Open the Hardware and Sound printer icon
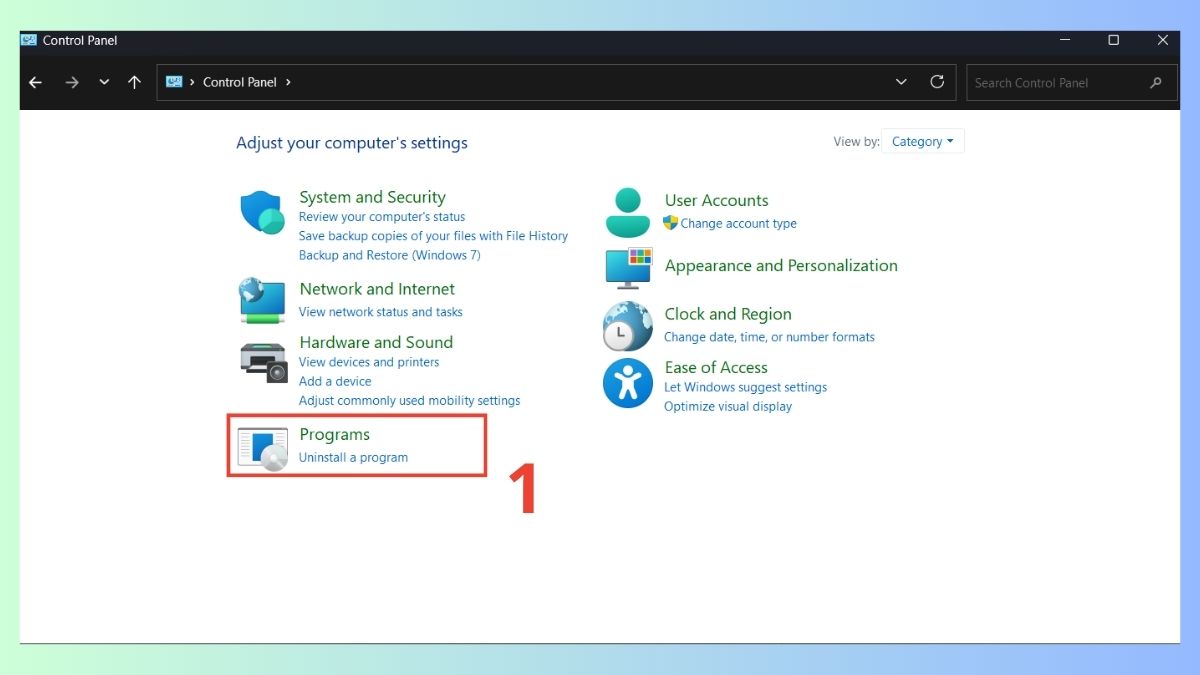The image size is (1200, 675). point(264,361)
